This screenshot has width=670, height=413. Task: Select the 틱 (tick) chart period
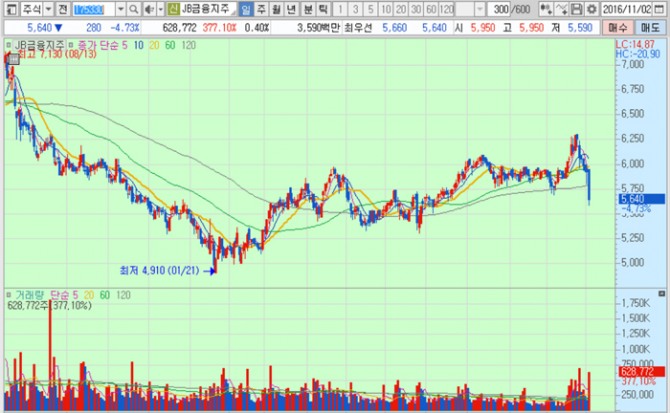point(323,9)
